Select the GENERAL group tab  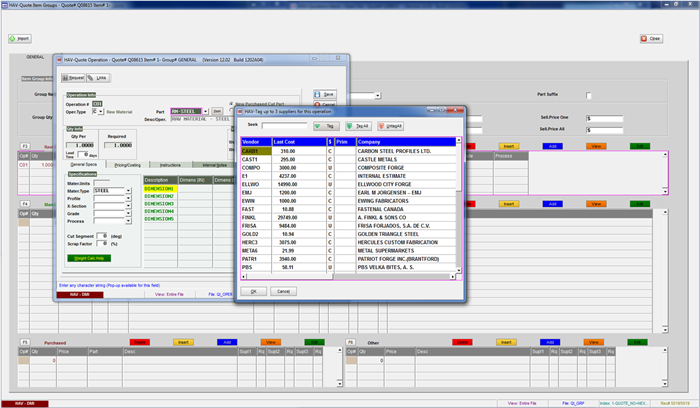35,57
